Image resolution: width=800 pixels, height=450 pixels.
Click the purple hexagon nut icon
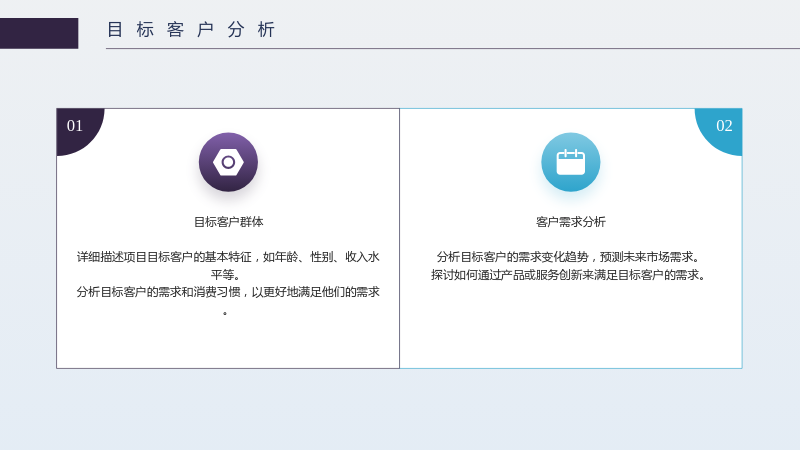(x=228, y=162)
